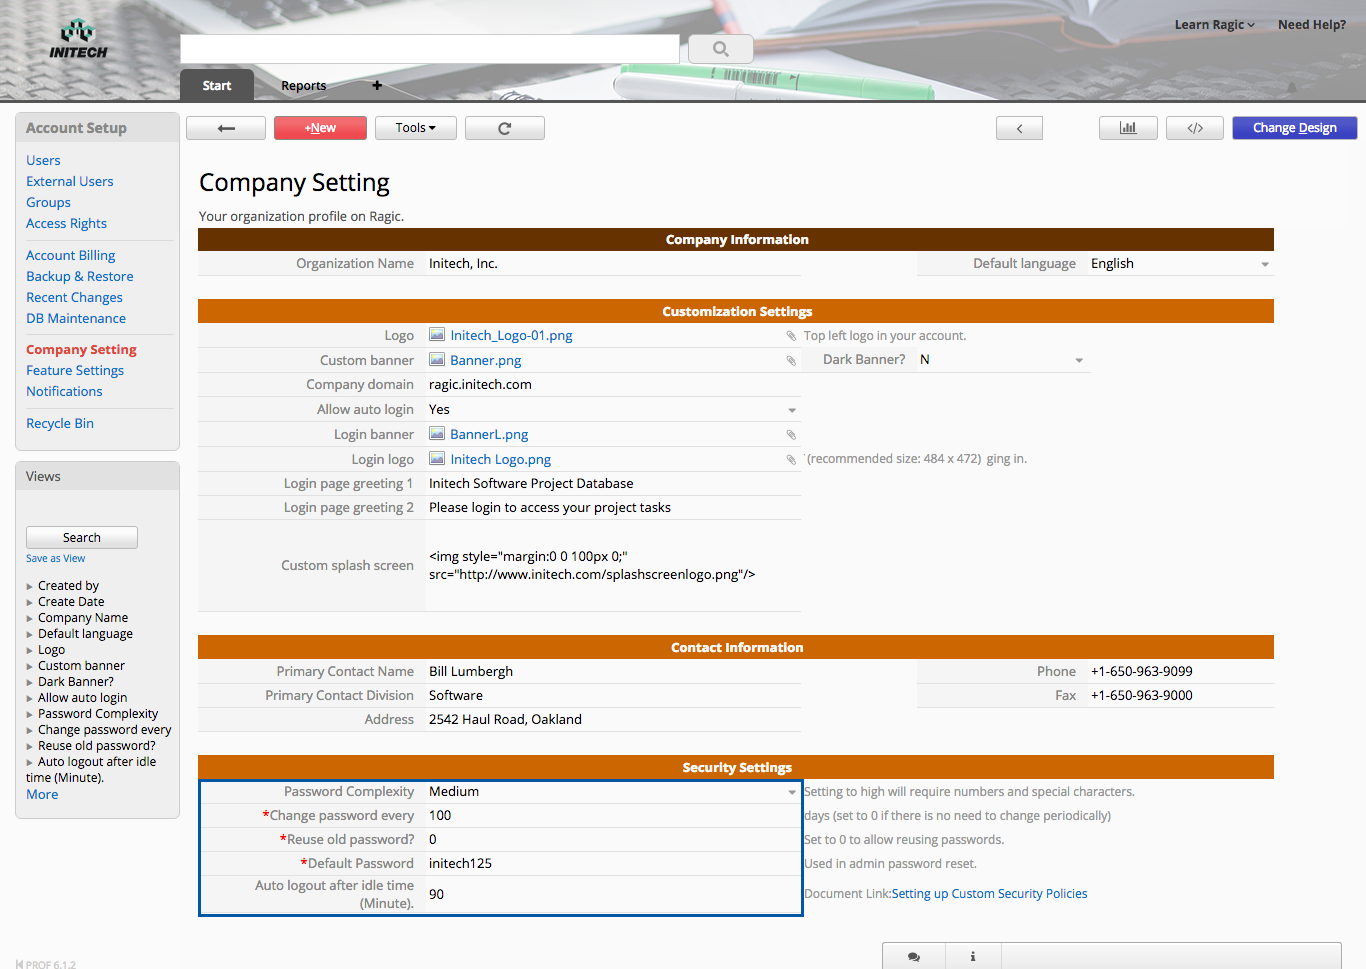The image size is (1366, 969).
Task: Open Notifications in the sidebar
Action: pyautogui.click(x=64, y=391)
